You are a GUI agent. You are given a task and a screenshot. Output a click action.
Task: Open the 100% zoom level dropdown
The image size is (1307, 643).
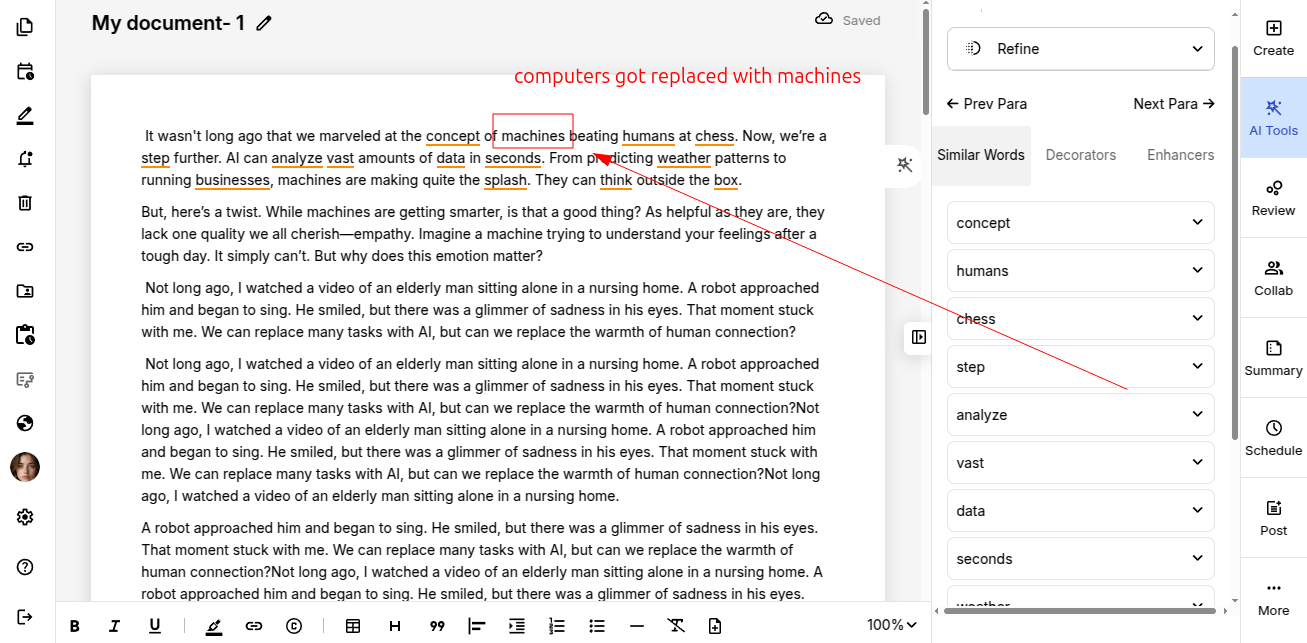click(x=892, y=625)
